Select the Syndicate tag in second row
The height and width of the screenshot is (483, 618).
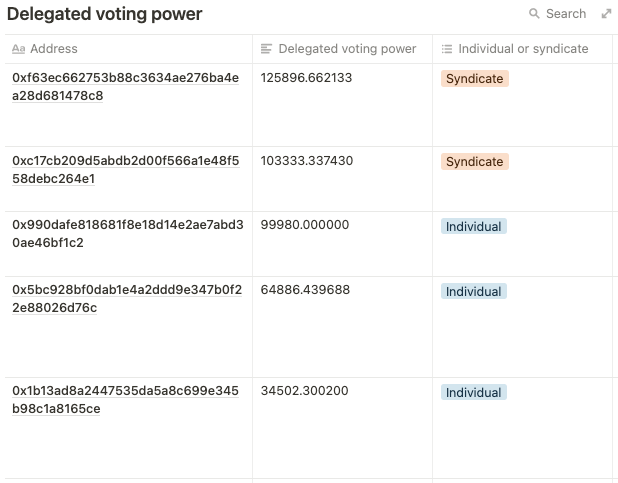point(474,162)
